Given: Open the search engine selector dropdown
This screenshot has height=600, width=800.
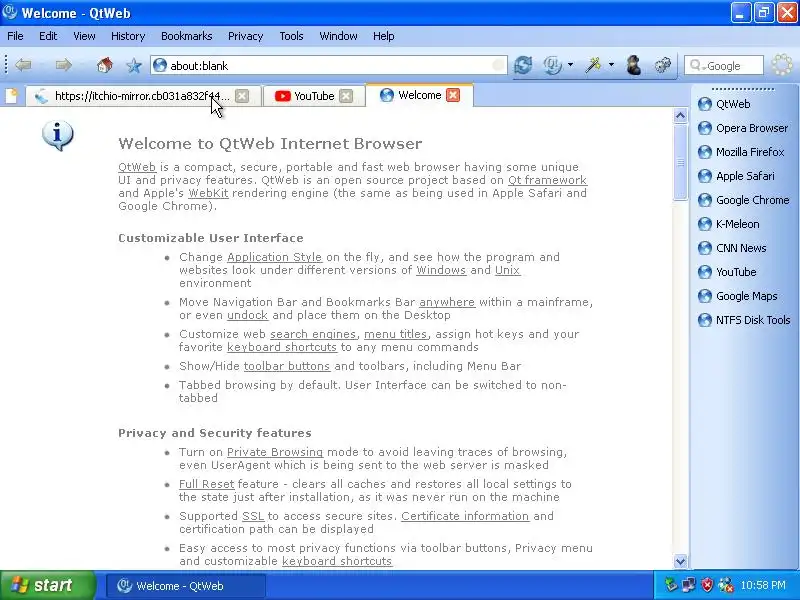Looking at the screenshot, I should click(x=697, y=65).
